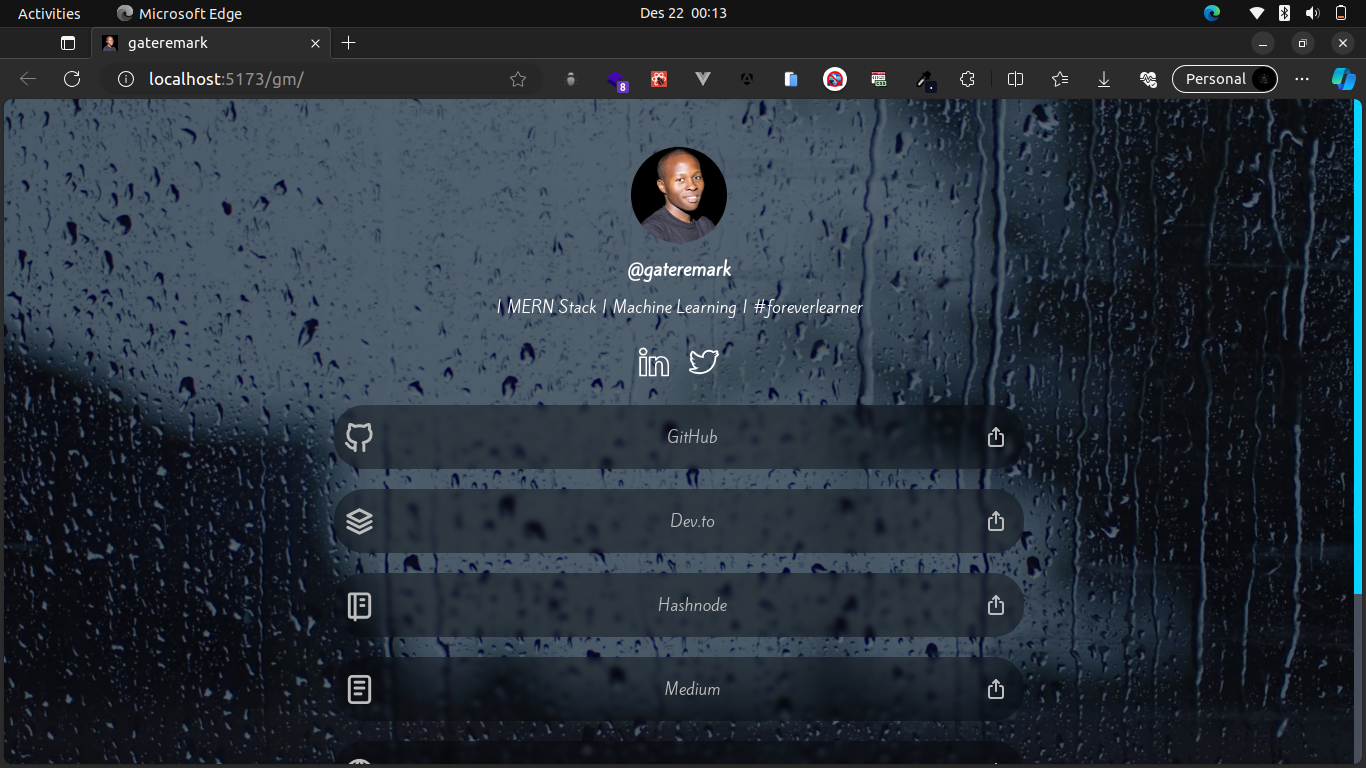Click the MERN Stack bio text
This screenshot has height=768, width=1366.
[x=679, y=307]
